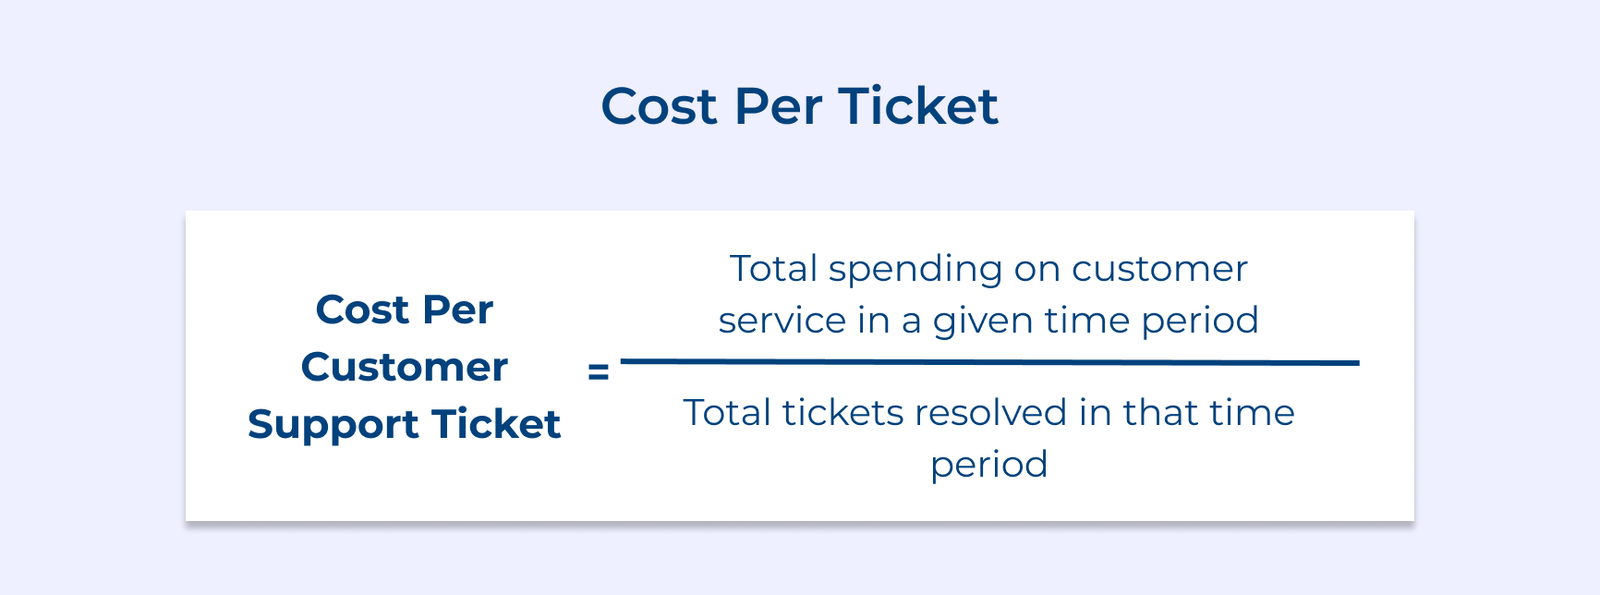Viewport: 1600px width, 595px height.
Task: Click the bold word "Customer" in the label
Action: point(404,367)
